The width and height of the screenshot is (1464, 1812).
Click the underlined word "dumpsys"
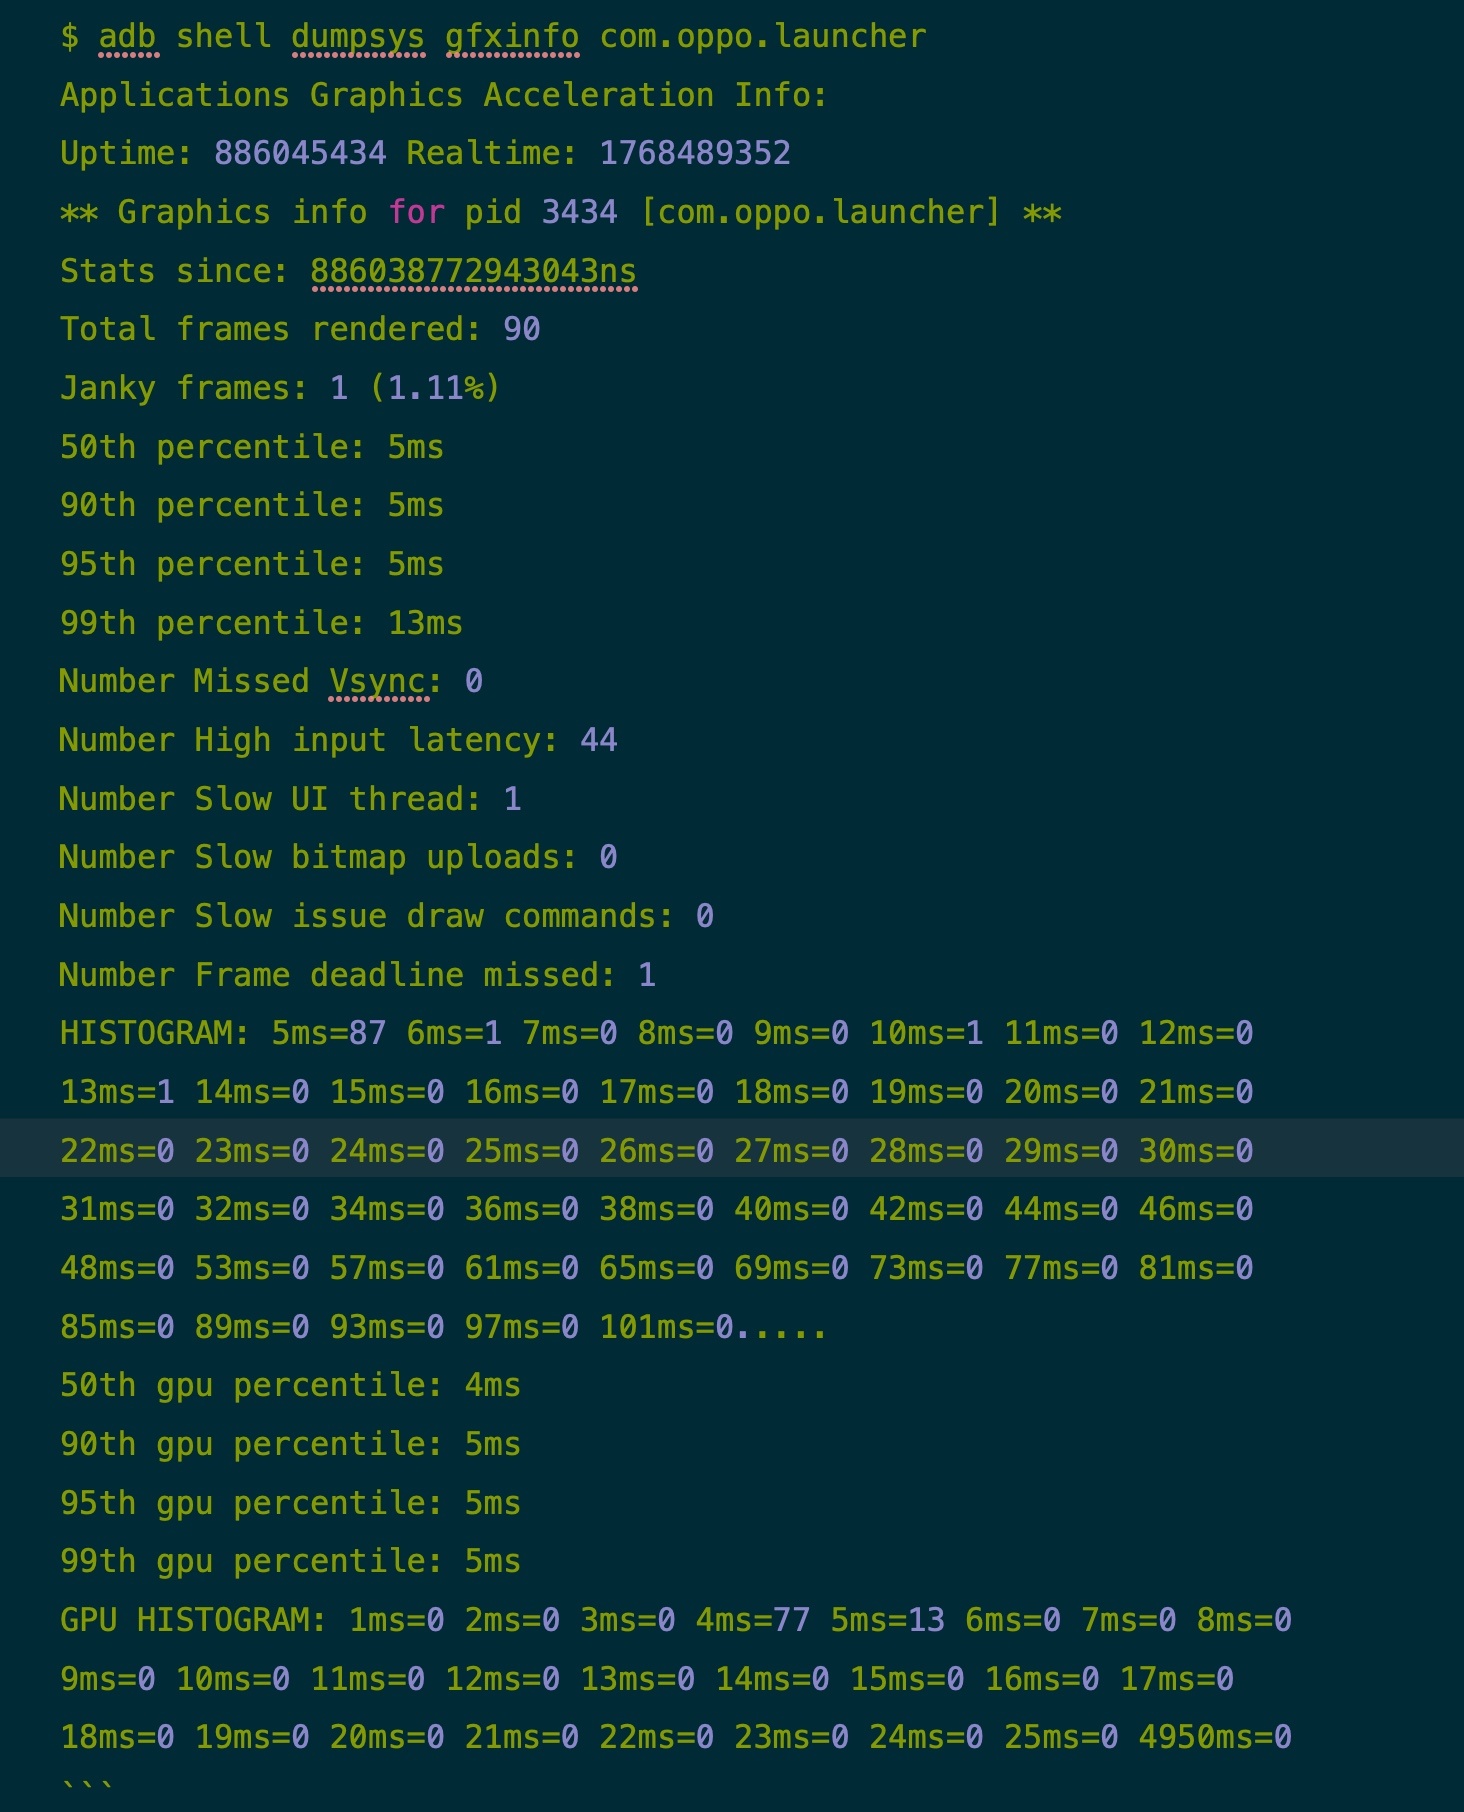coord(358,37)
